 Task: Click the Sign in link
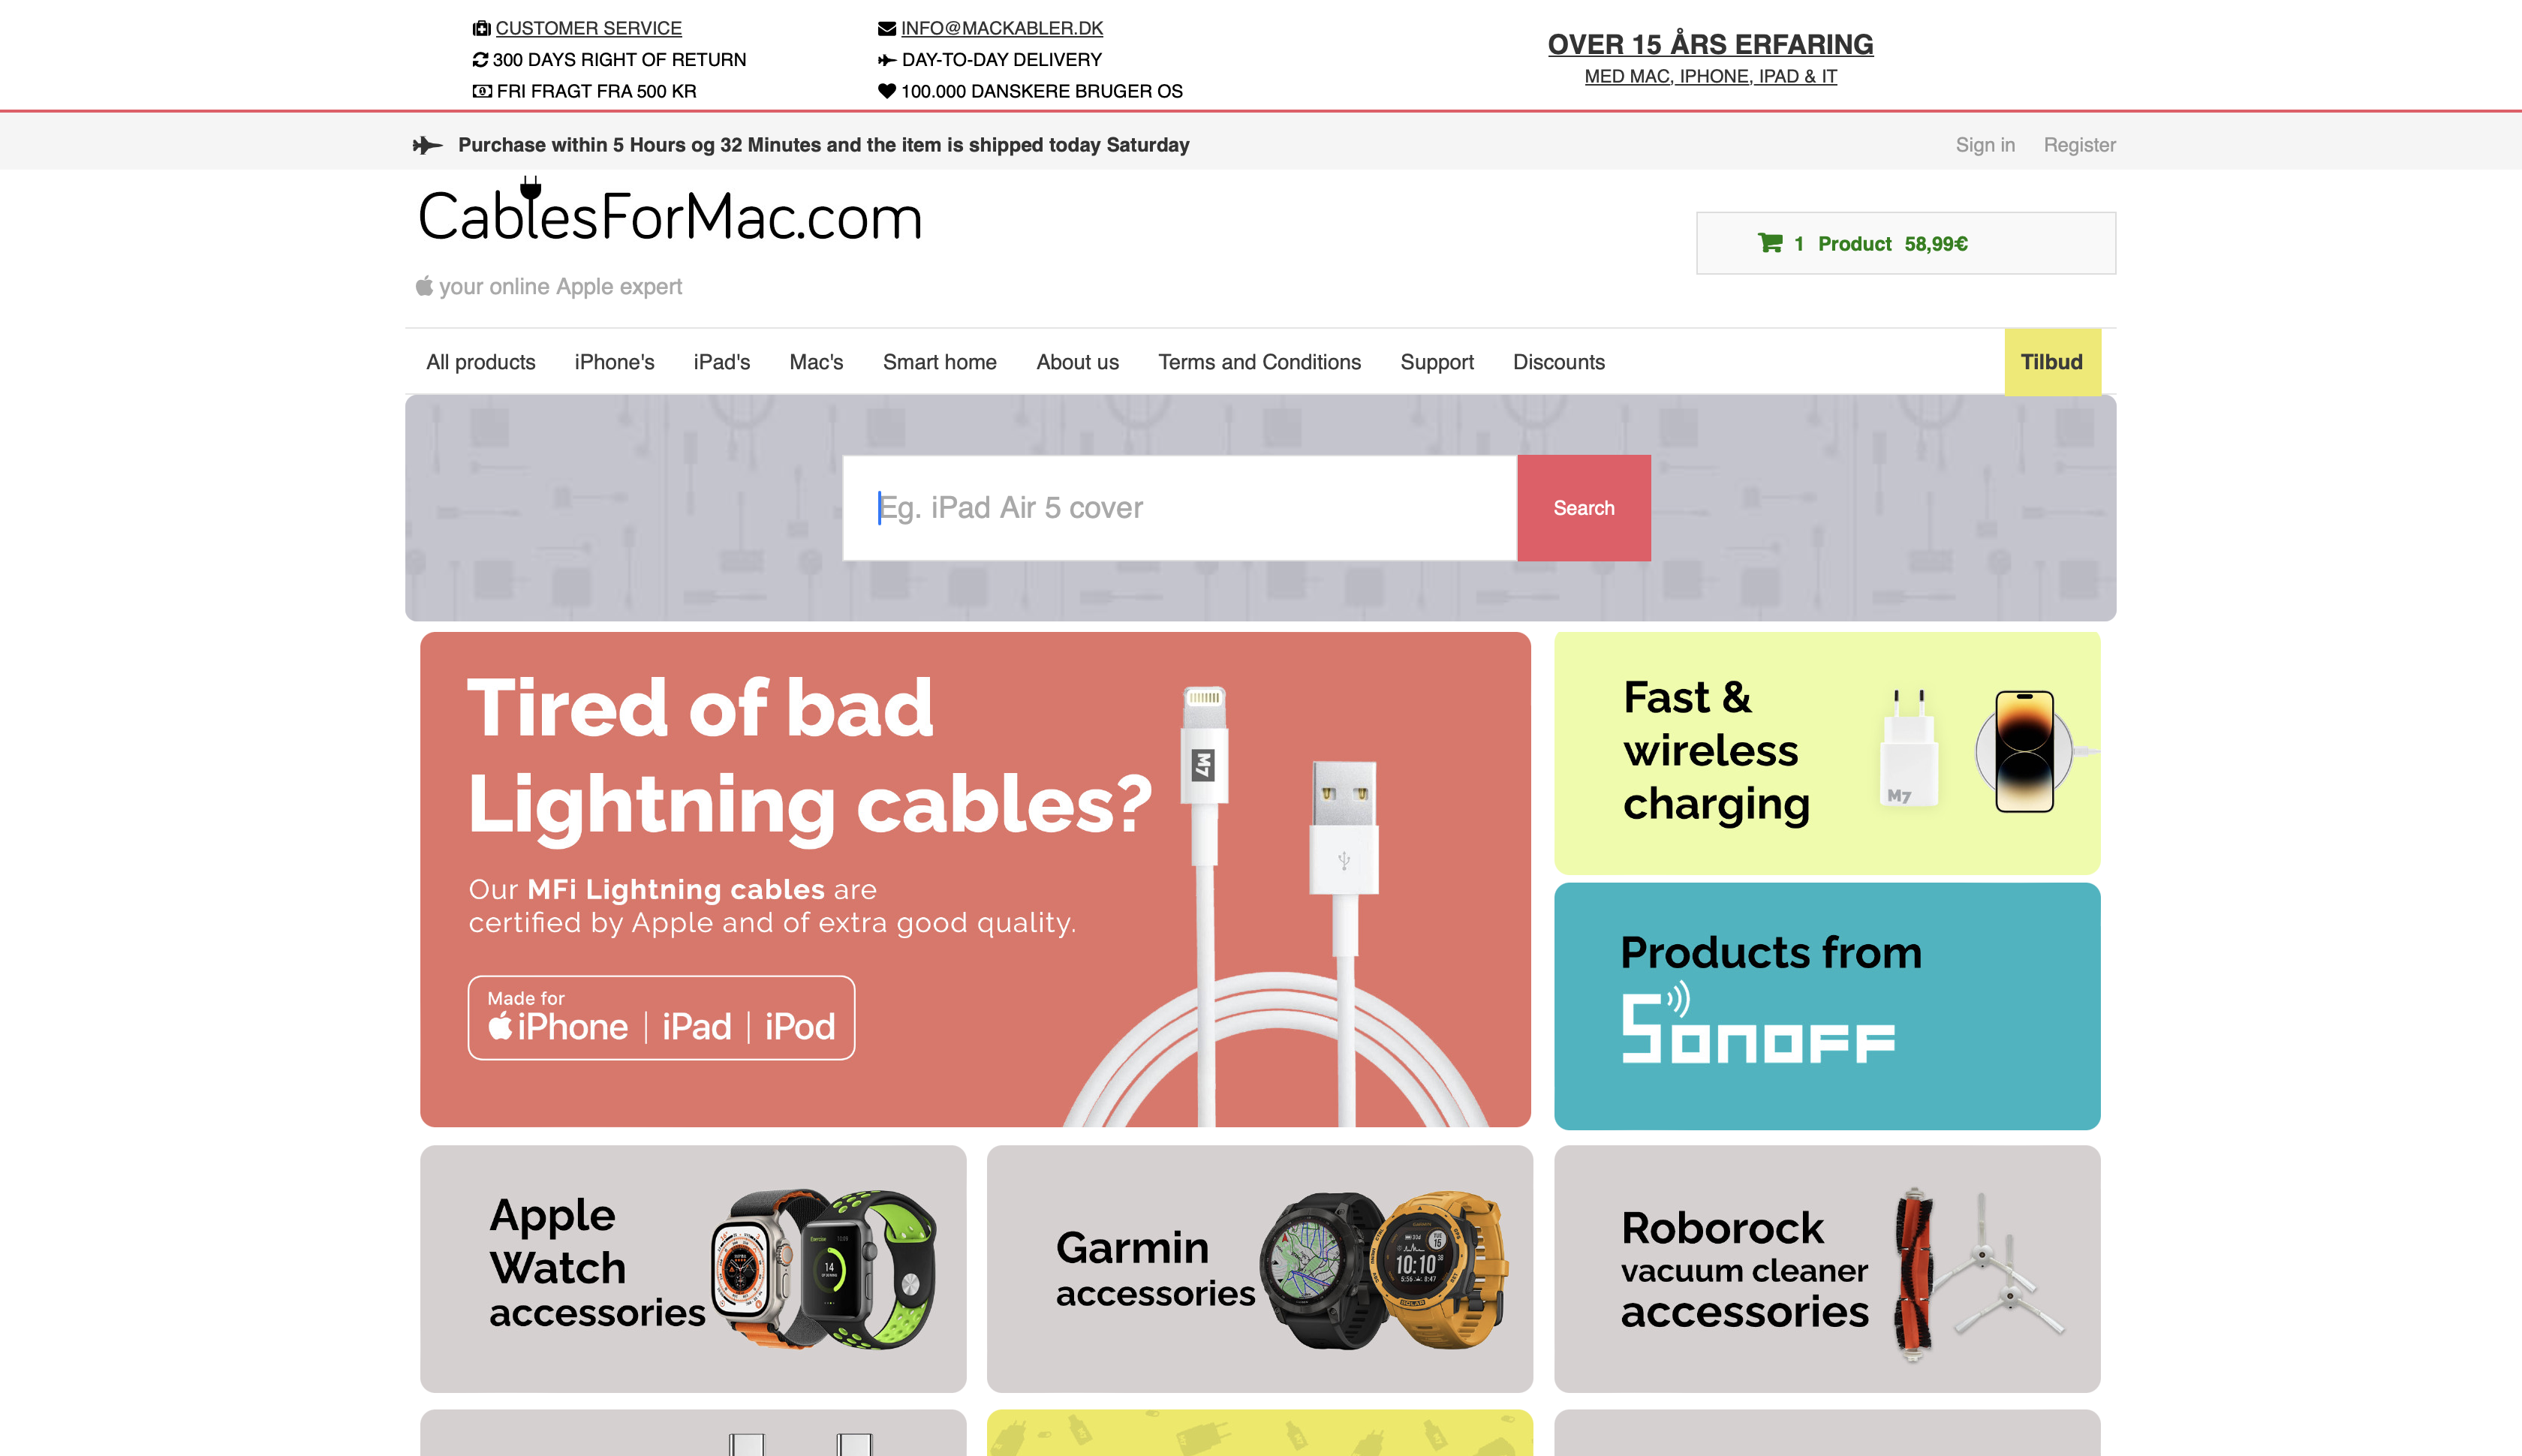(1984, 145)
